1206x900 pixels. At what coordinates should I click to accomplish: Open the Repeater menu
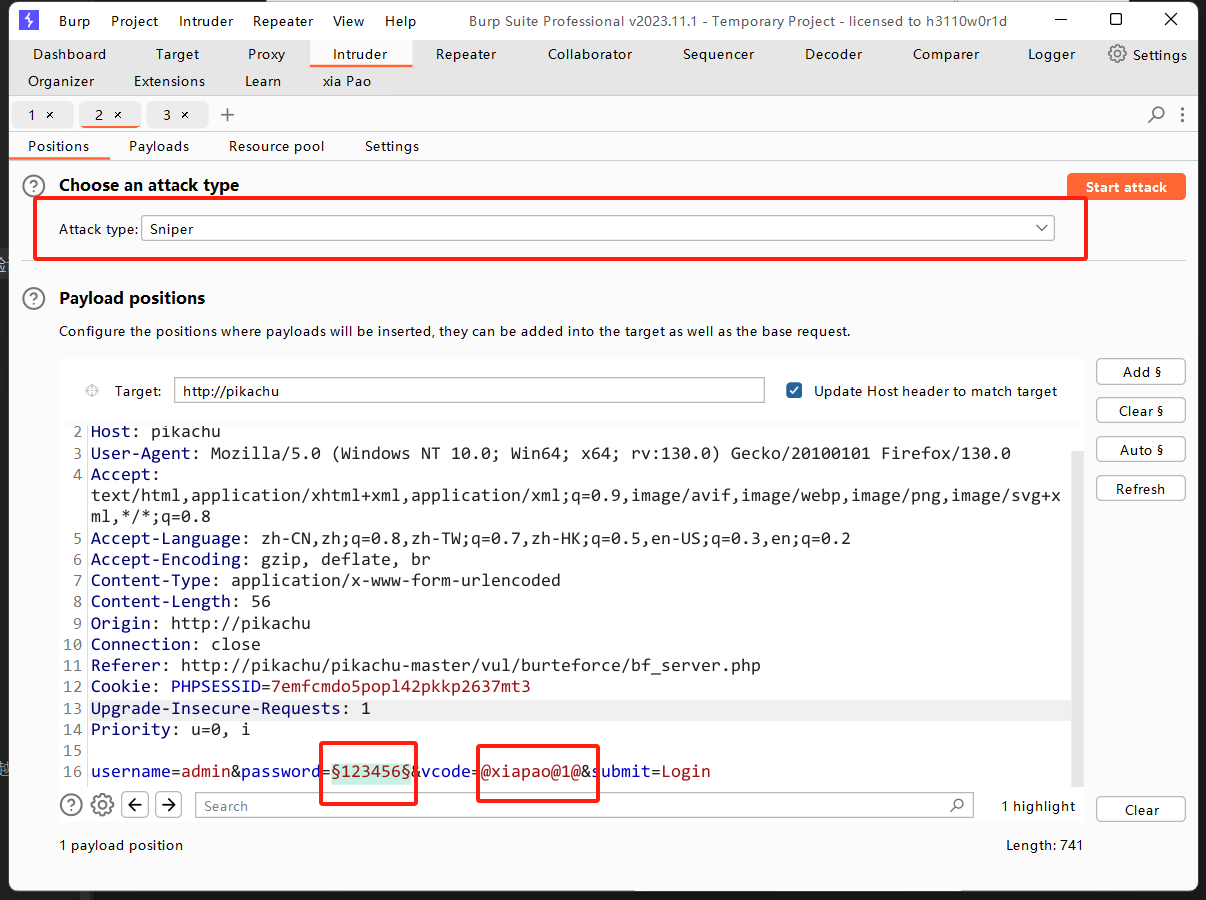tap(283, 21)
